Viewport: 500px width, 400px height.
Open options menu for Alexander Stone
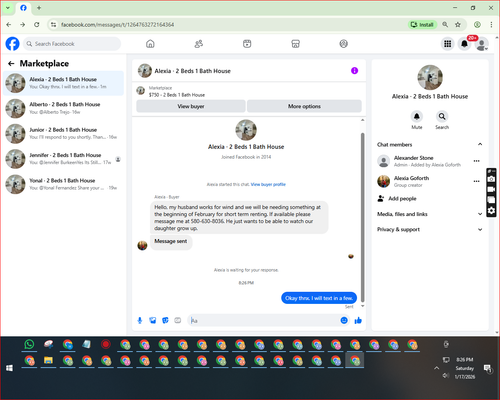point(477,161)
